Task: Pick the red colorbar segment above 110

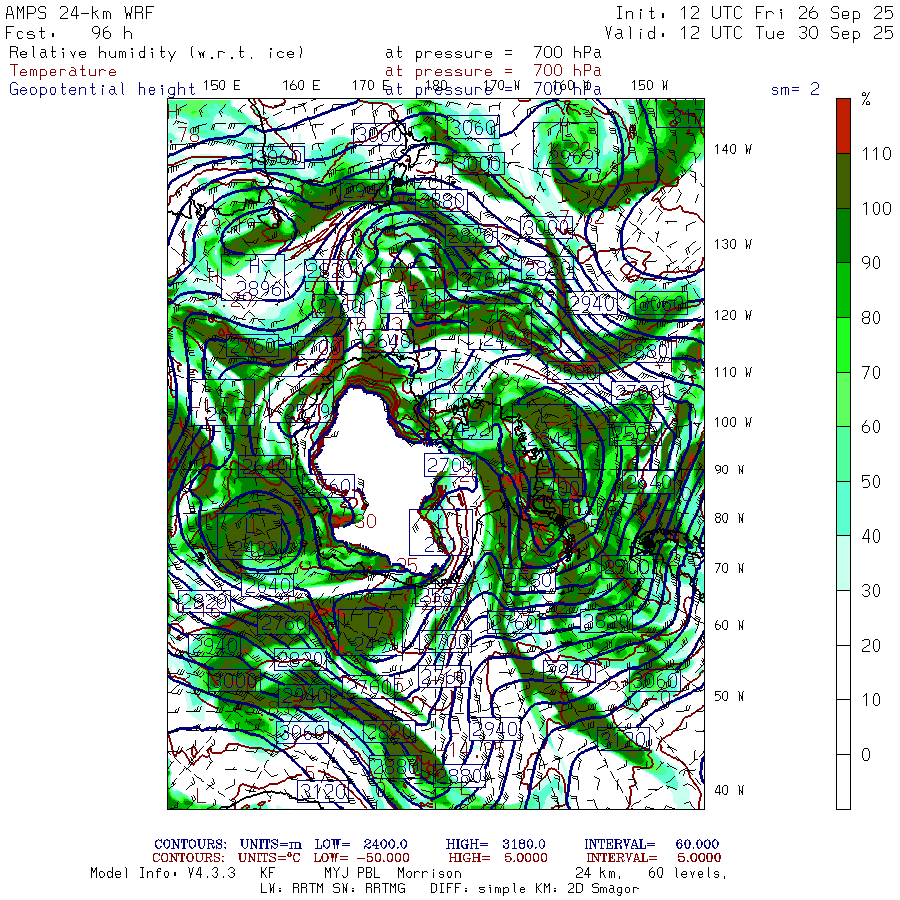Action: pos(843,126)
